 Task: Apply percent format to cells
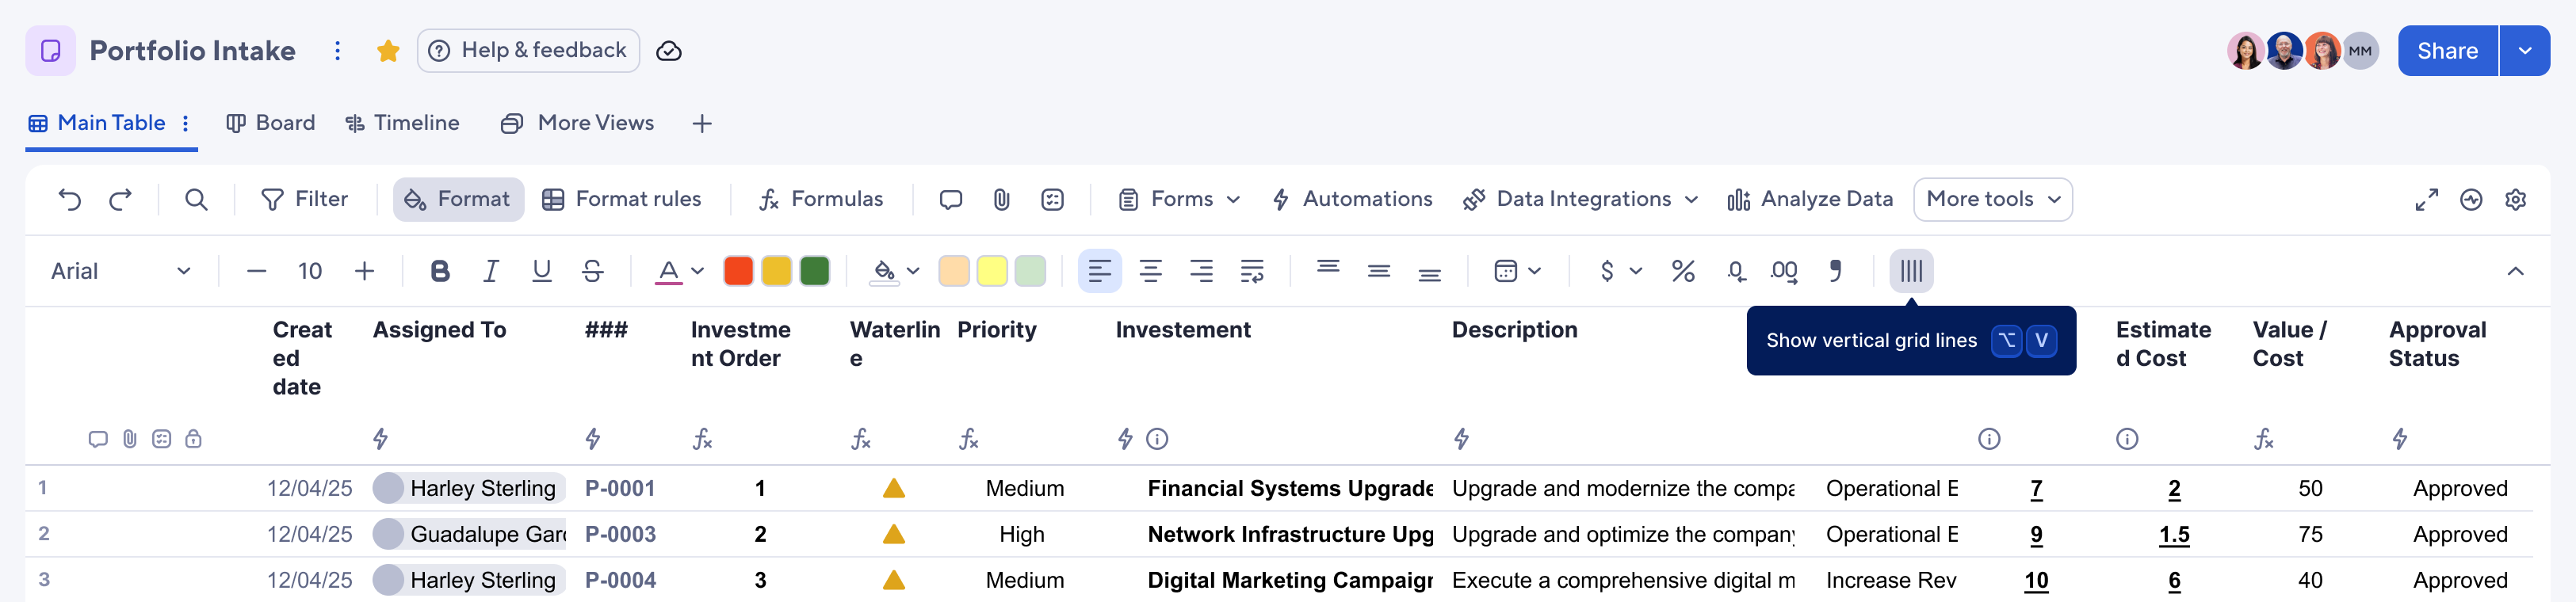coord(1683,271)
